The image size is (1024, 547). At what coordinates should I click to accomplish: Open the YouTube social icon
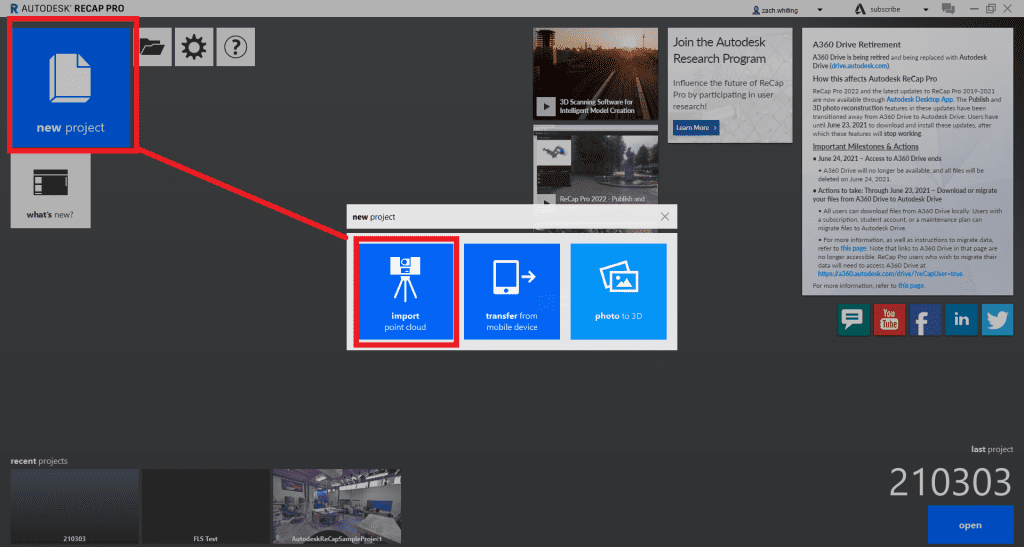coord(889,320)
